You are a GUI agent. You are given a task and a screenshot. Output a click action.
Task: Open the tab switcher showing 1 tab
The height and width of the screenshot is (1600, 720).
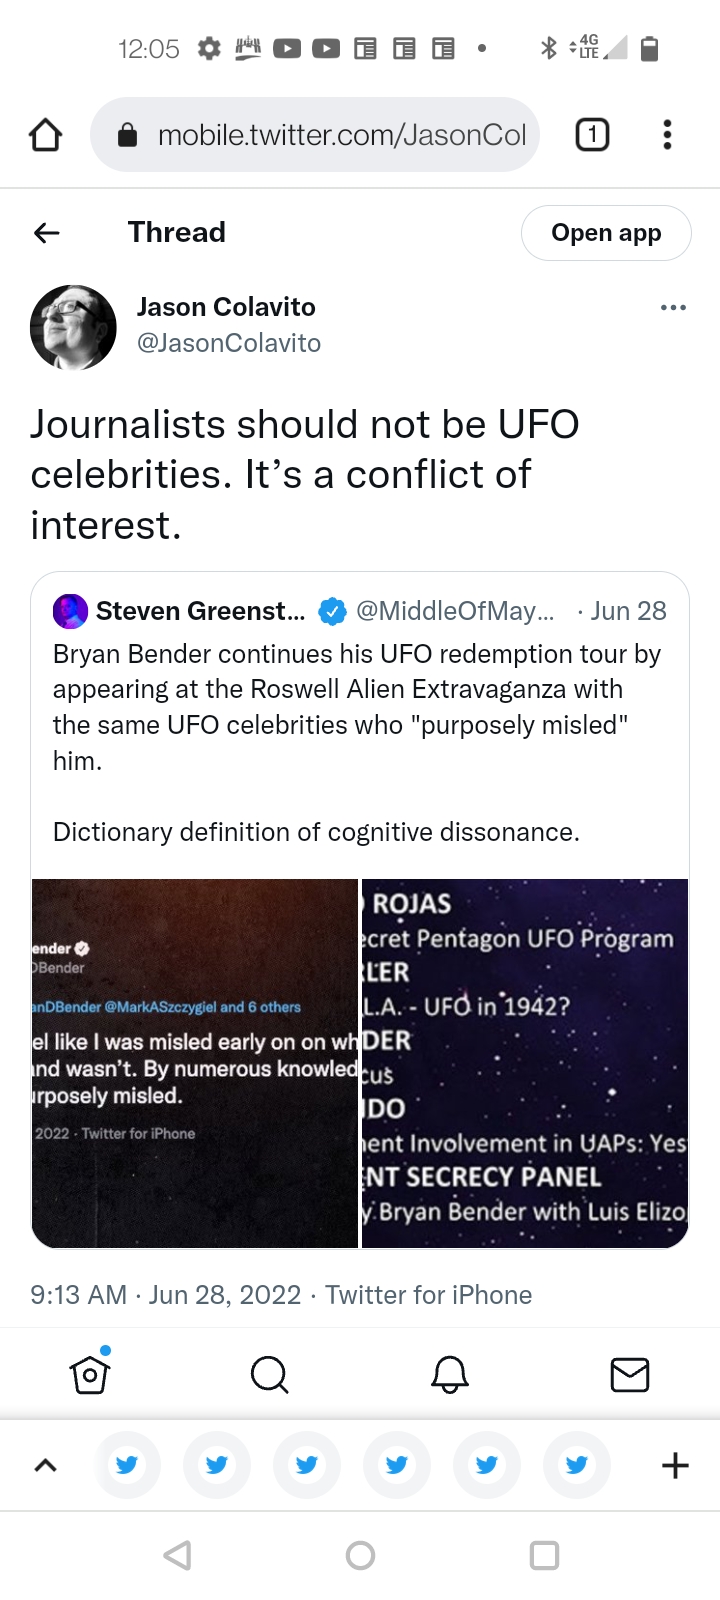click(x=592, y=134)
